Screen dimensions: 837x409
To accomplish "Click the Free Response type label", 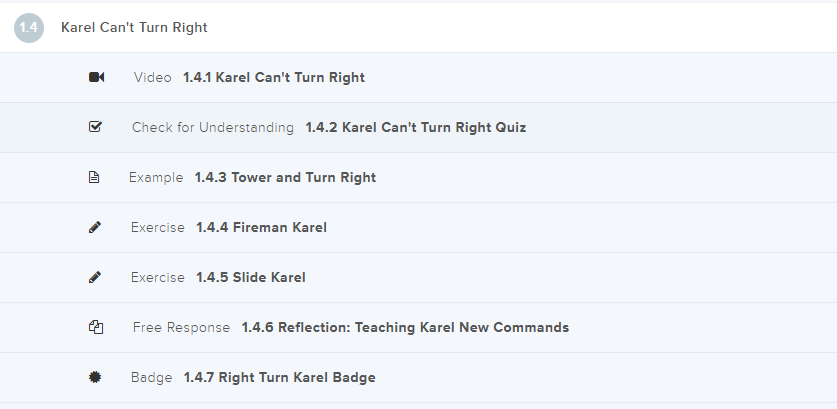I will [181, 328].
